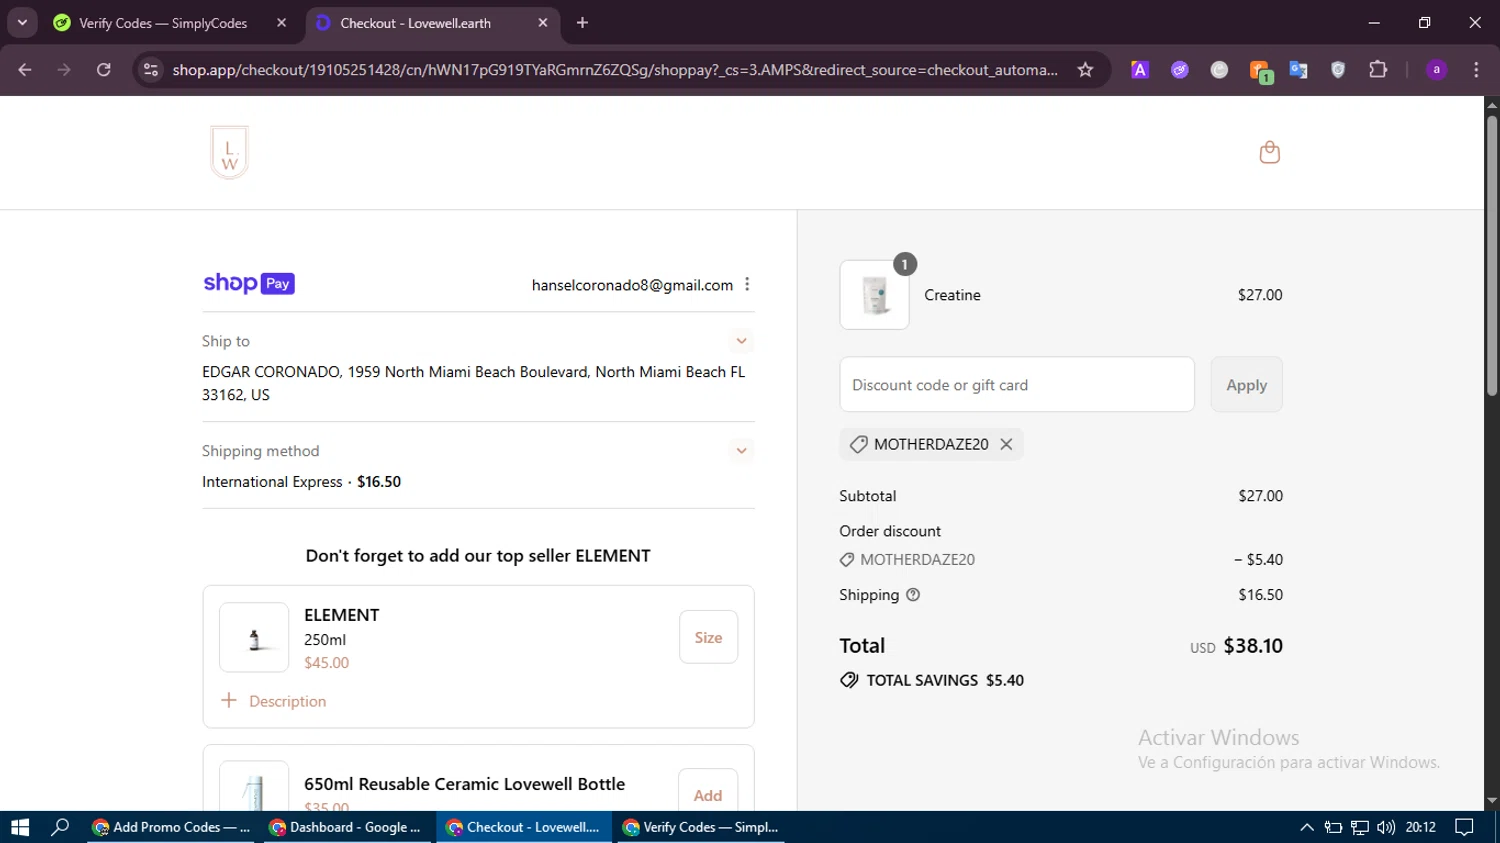The width and height of the screenshot is (1500, 843).
Task: Click the Shop Pay logo
Action: click(249, 284)
